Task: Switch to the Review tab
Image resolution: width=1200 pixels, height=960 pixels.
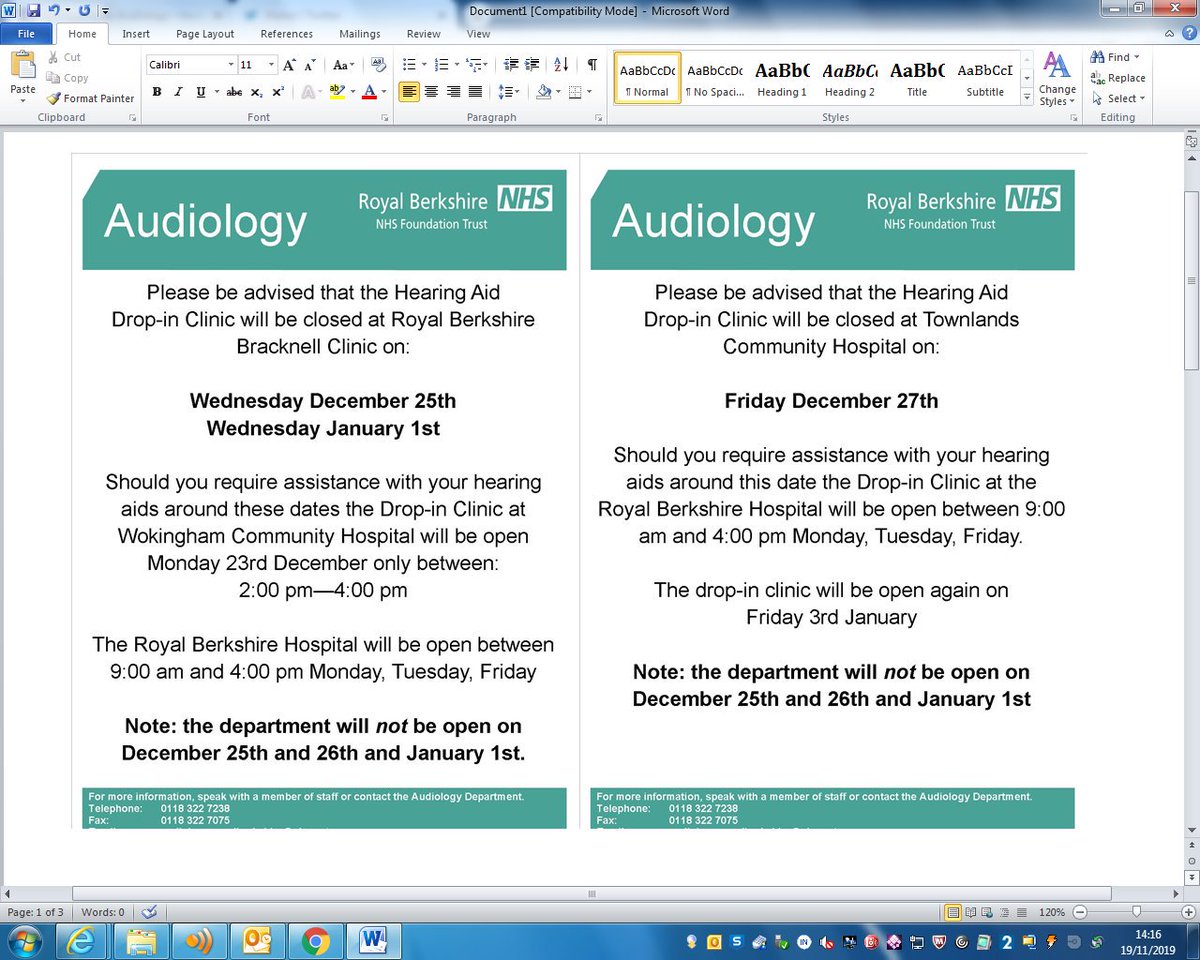Action: pyautogui.click(x=424, y=34)
